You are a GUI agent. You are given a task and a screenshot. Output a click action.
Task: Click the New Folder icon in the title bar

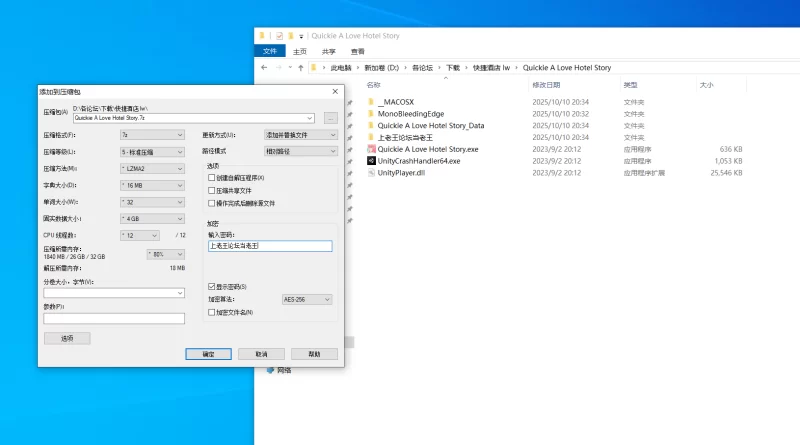tap(290, 36)
